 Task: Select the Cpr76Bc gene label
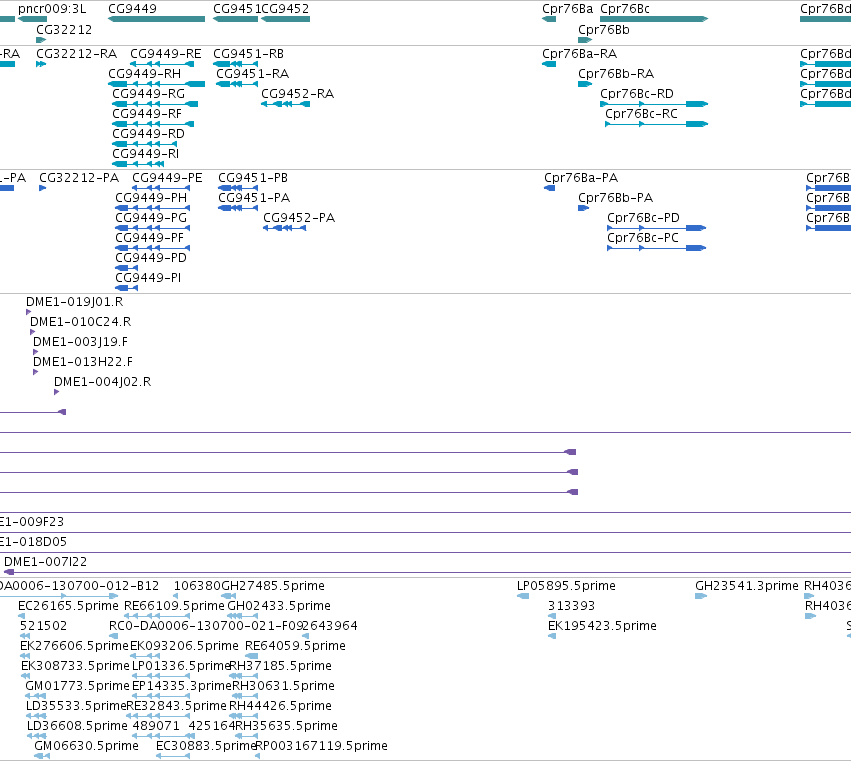click(625, 9)
